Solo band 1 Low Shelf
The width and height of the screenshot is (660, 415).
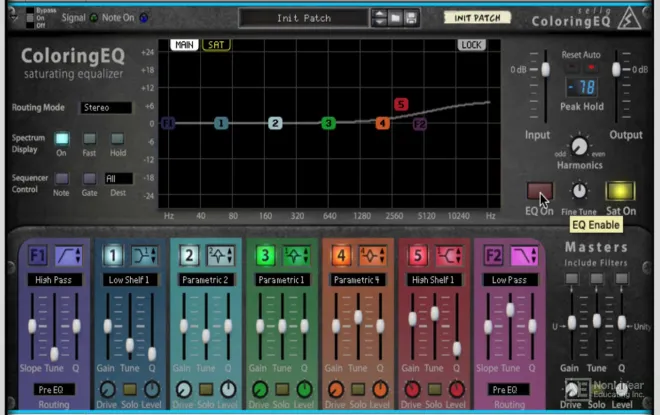point(130,389)
